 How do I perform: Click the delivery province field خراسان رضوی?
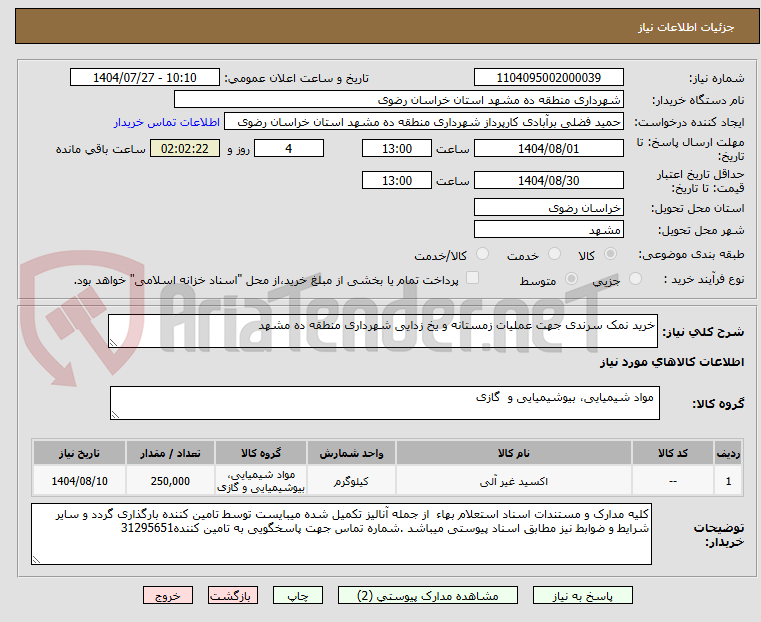[549, 208]
